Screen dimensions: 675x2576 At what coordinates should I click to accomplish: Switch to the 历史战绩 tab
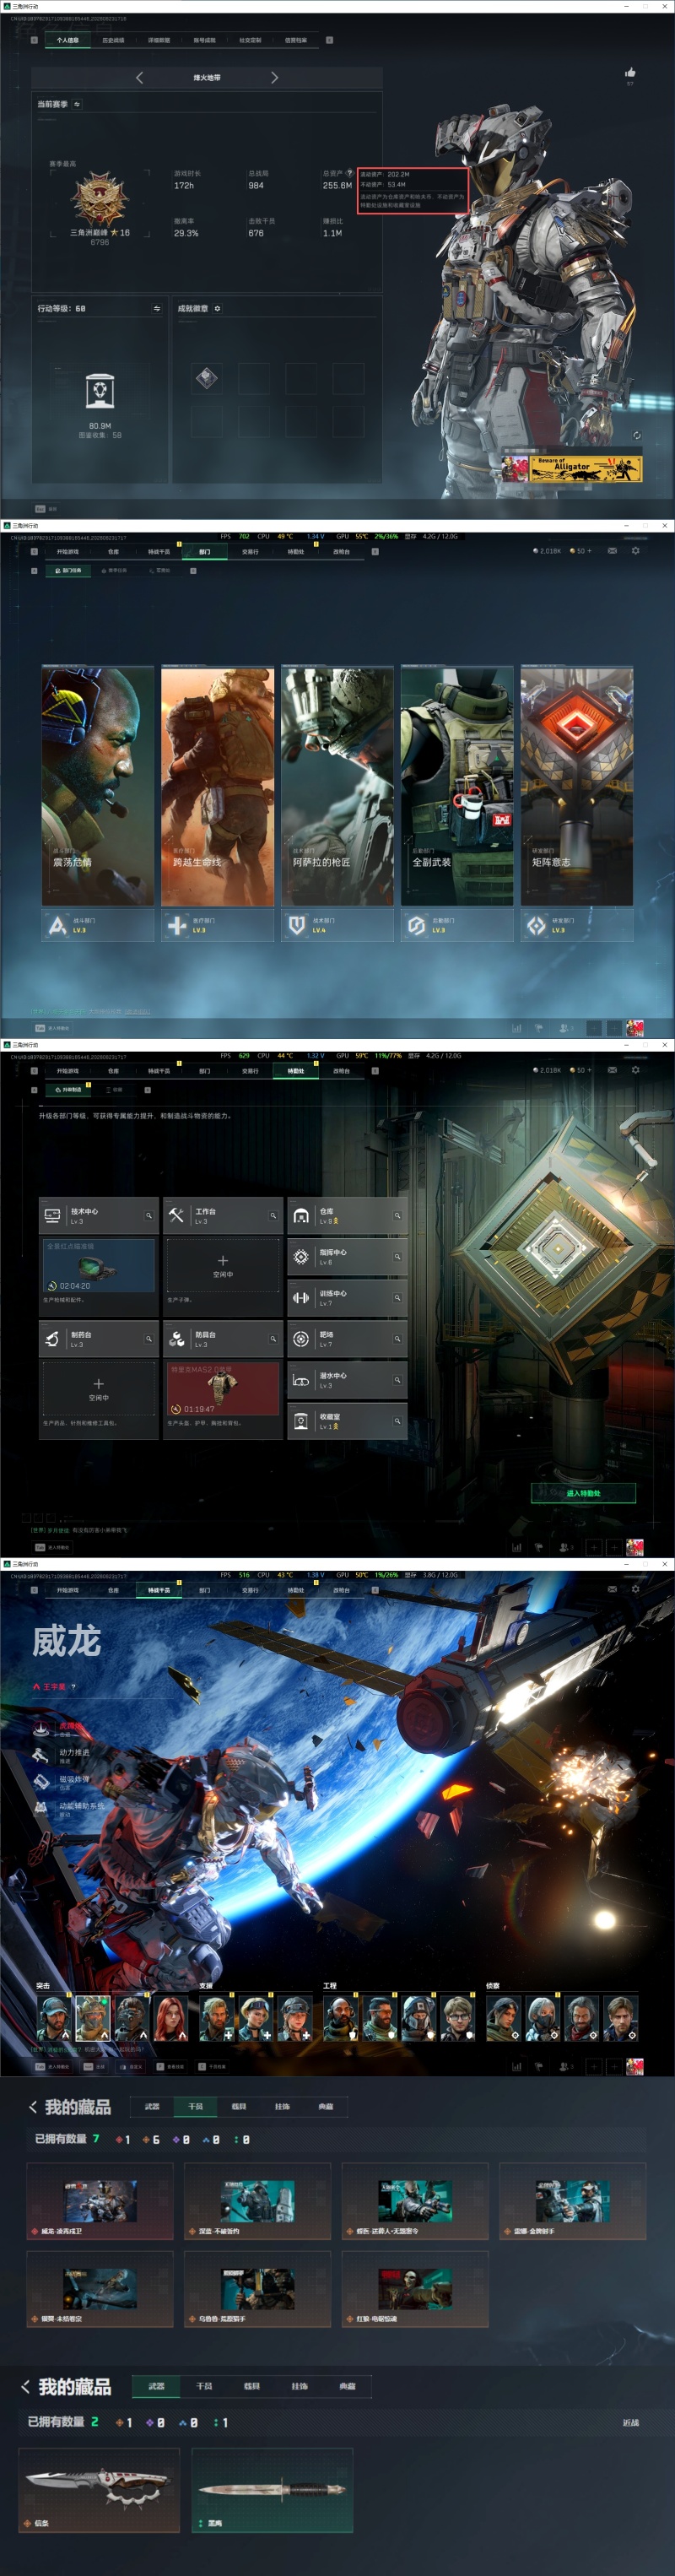coord(113,40)
